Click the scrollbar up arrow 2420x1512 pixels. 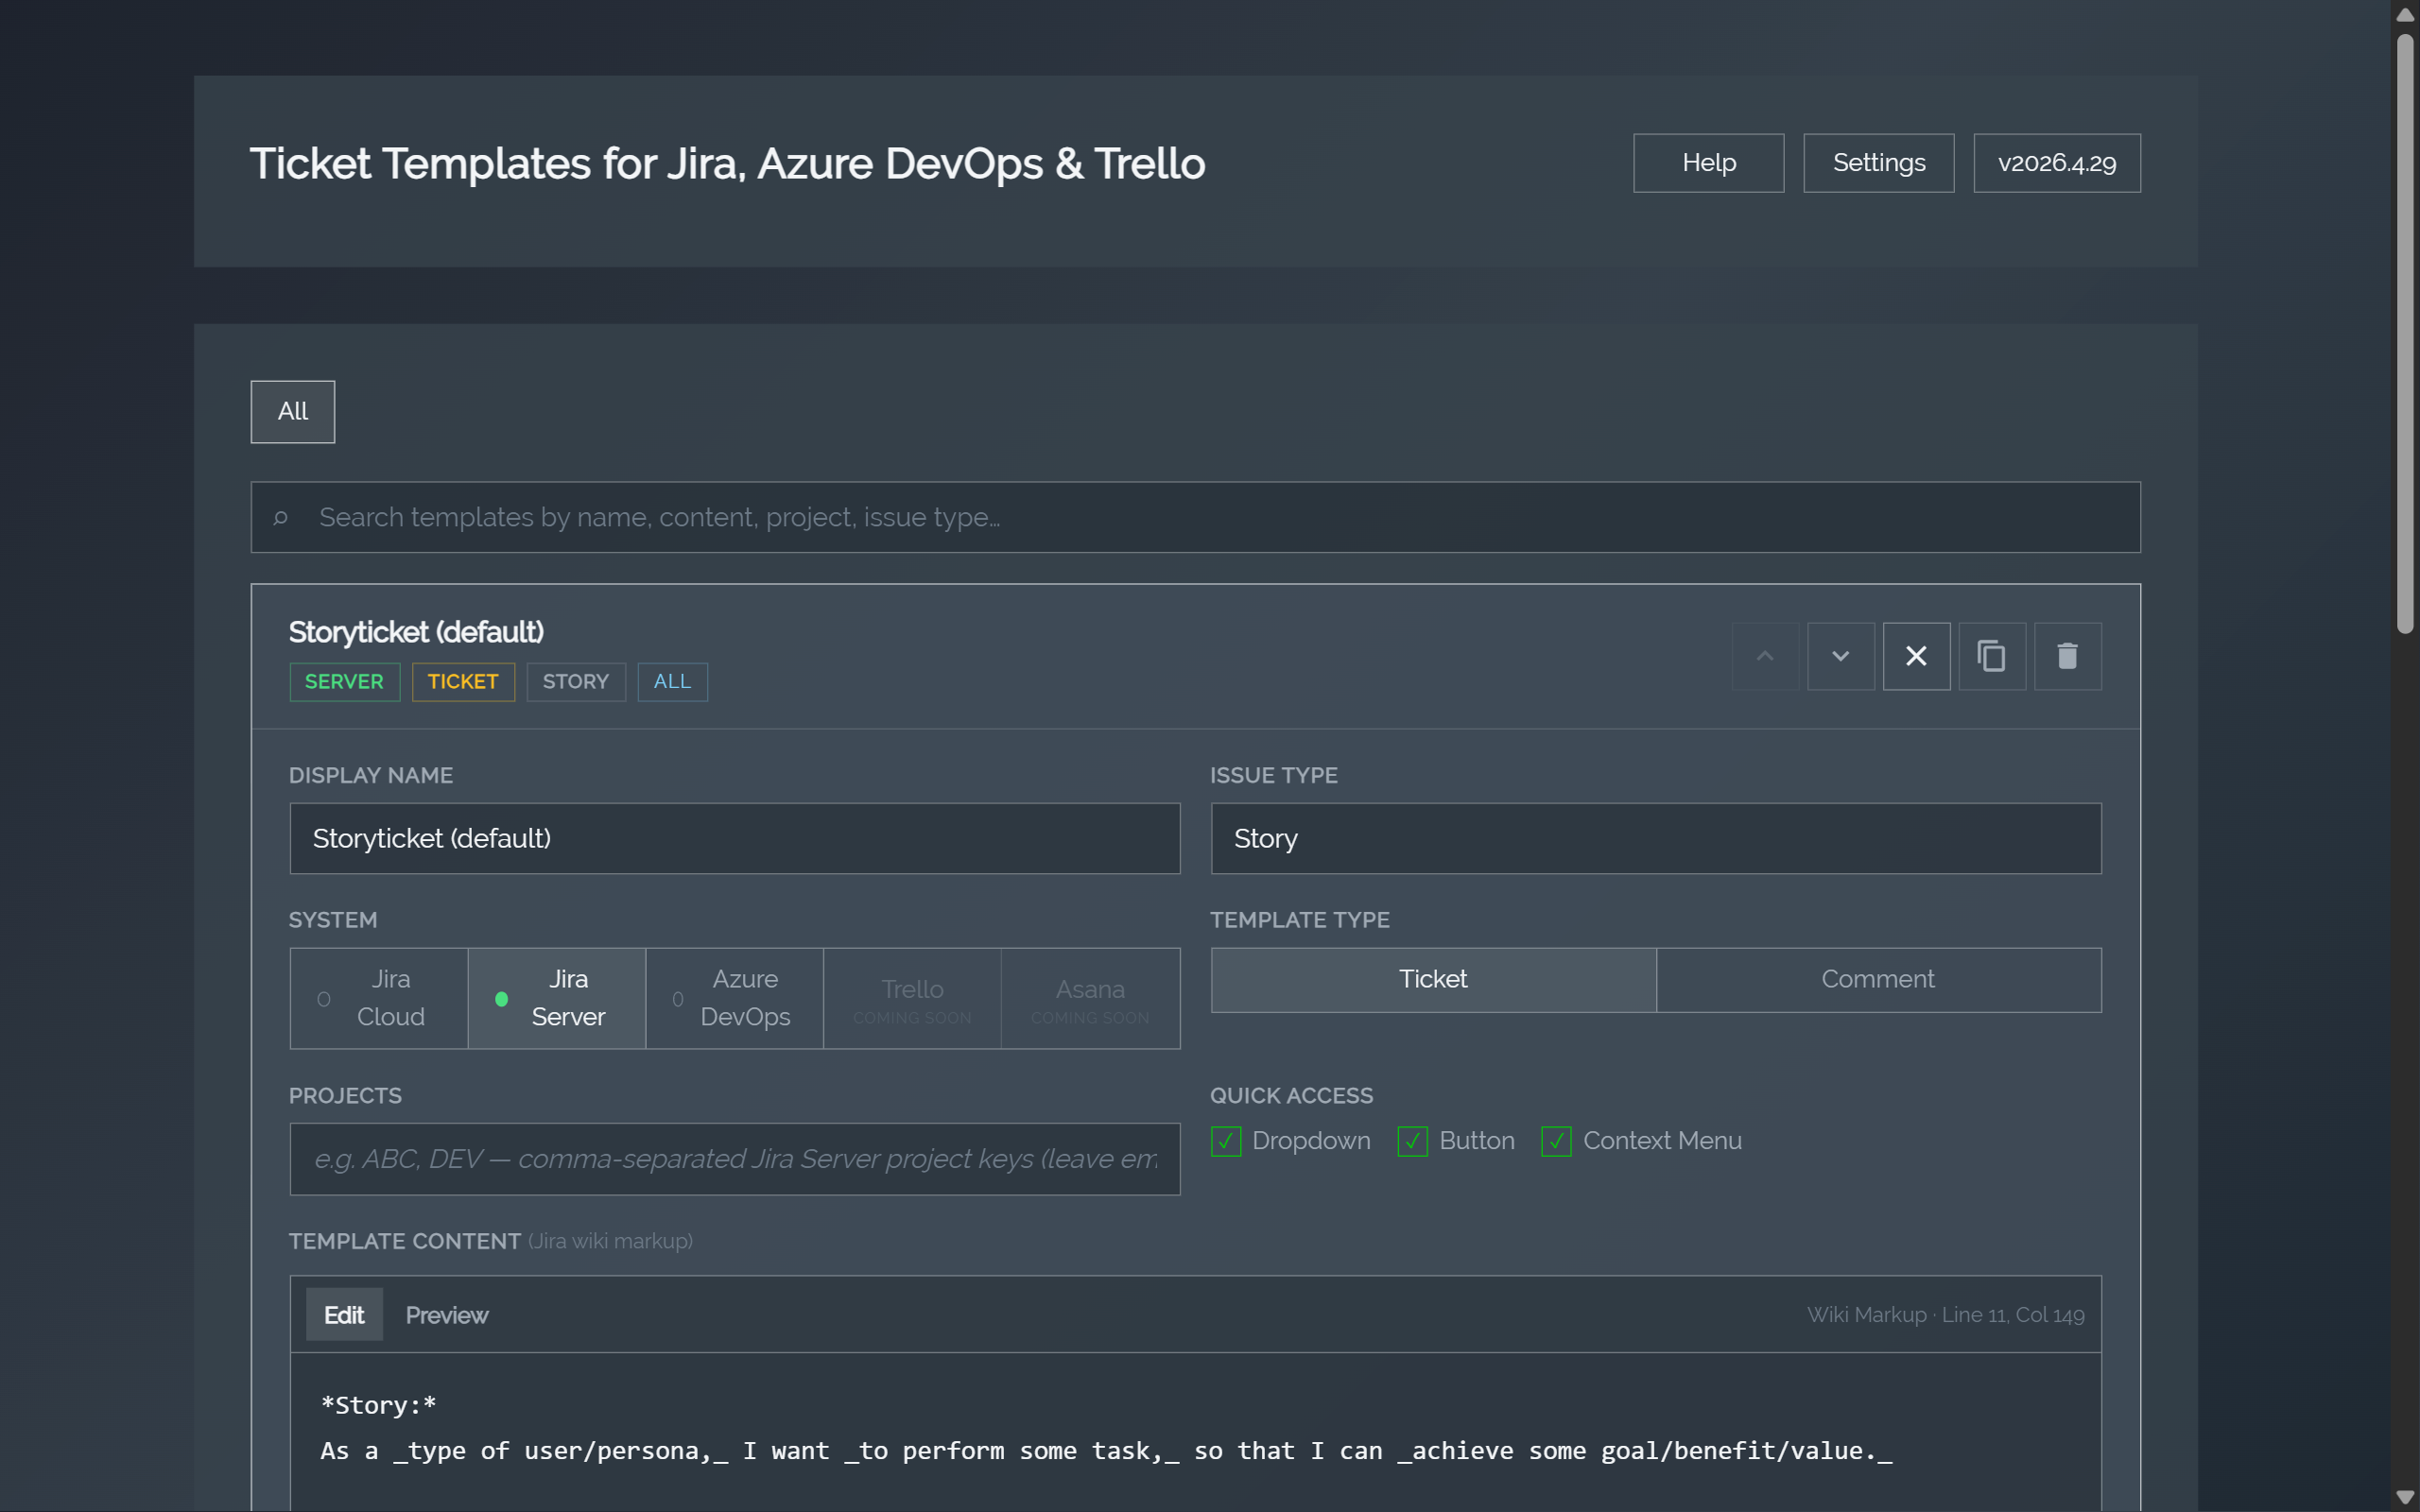point(2405,14)
